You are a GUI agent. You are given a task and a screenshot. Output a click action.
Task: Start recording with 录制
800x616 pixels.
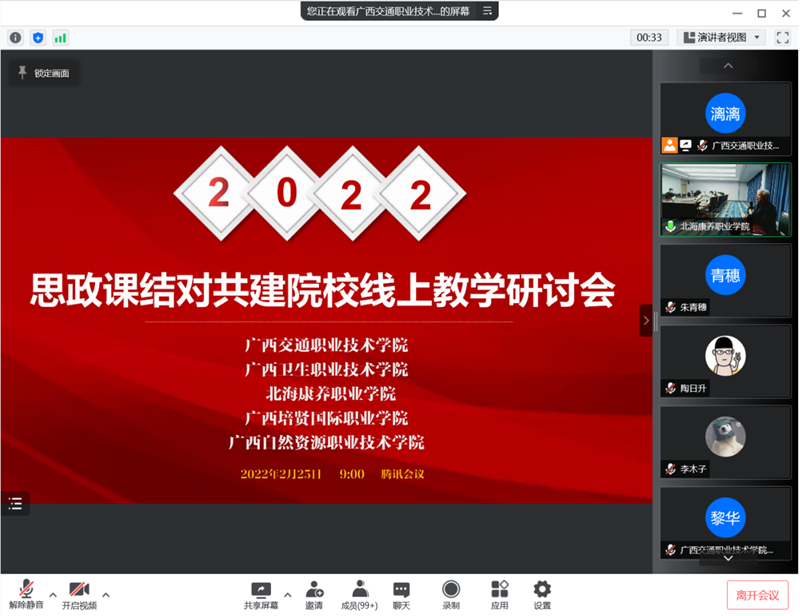coord(451,595)
